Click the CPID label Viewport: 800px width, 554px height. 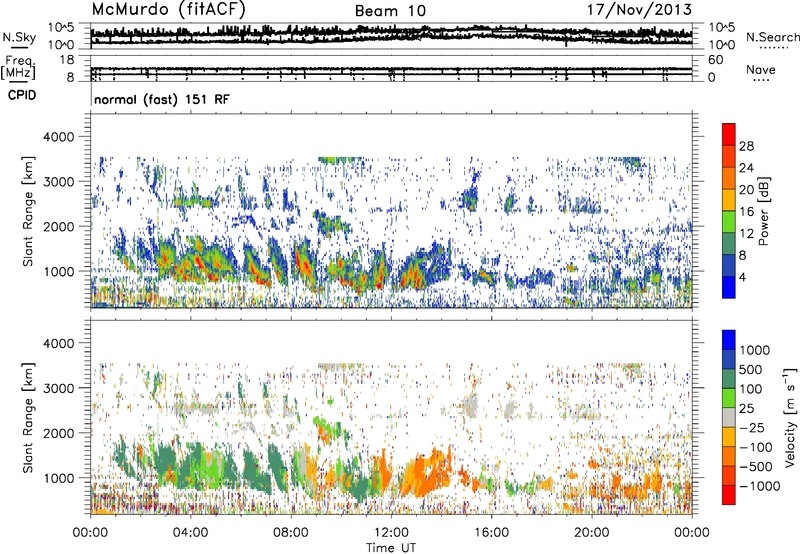coord(22,95)
